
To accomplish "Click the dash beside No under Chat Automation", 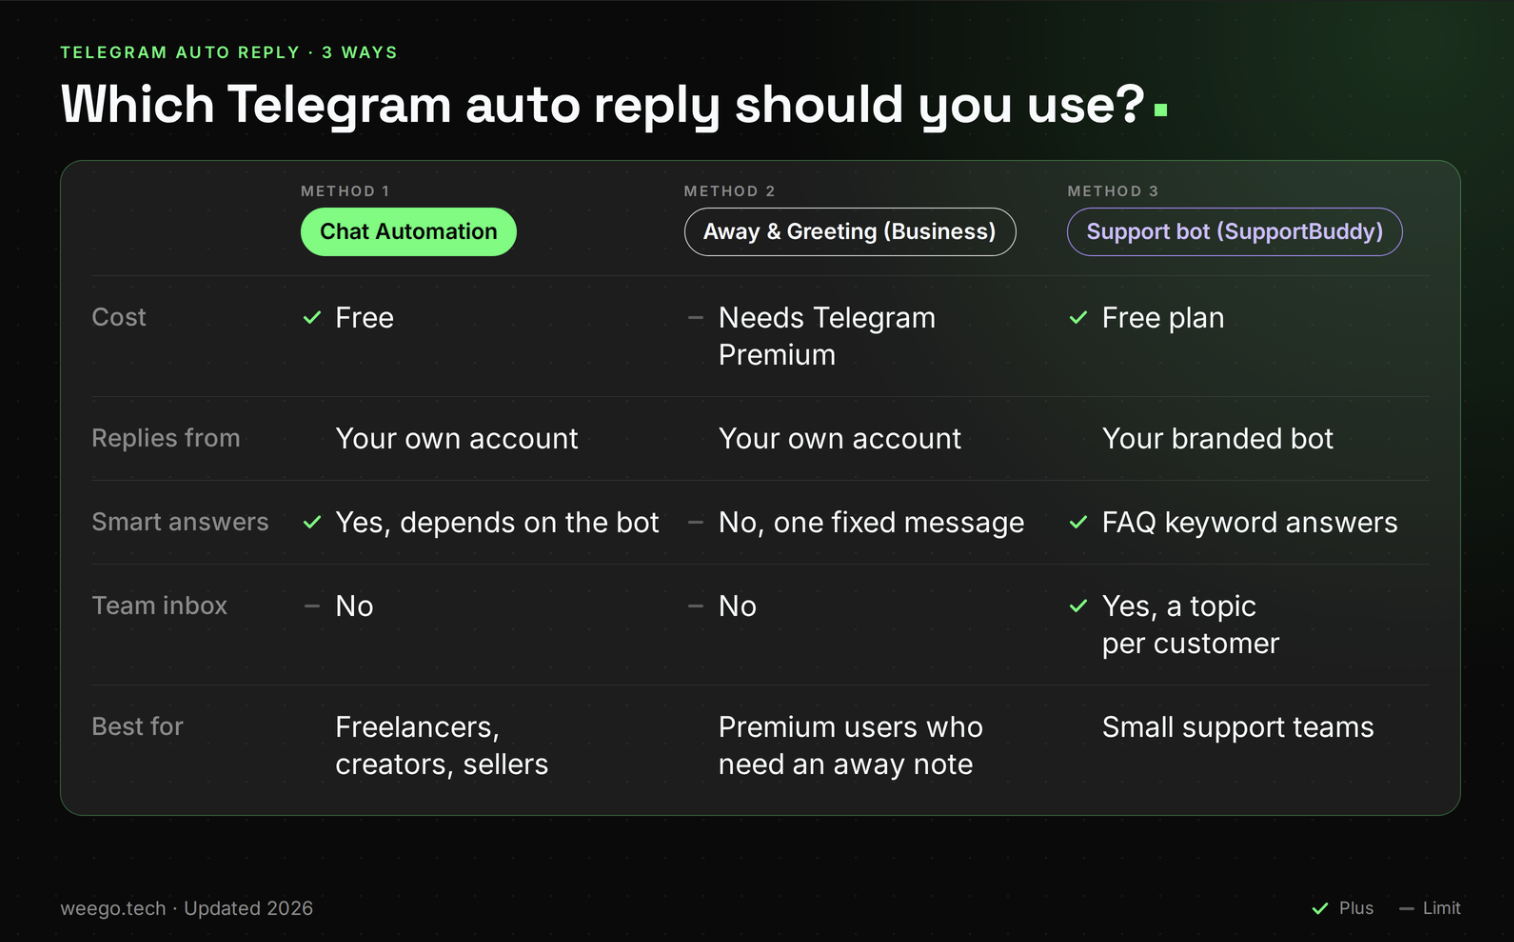I will [312, 606].
